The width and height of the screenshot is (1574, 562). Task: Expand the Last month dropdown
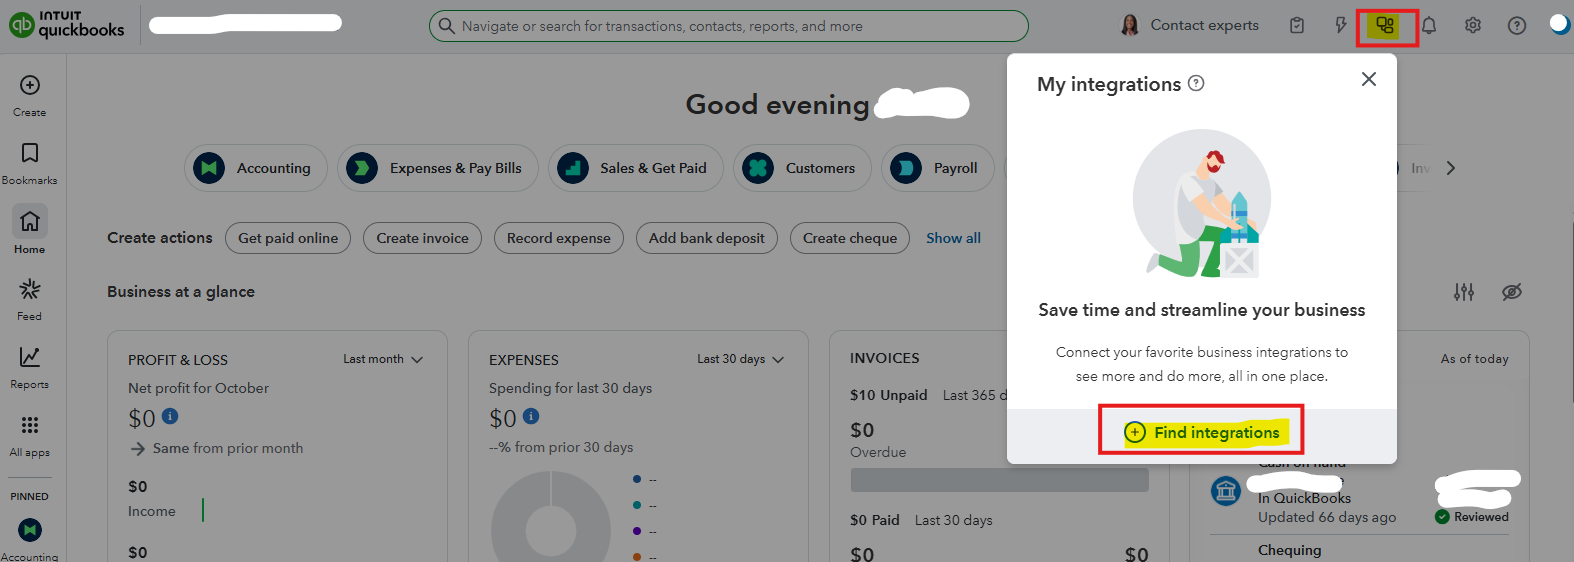click(383, 359)
